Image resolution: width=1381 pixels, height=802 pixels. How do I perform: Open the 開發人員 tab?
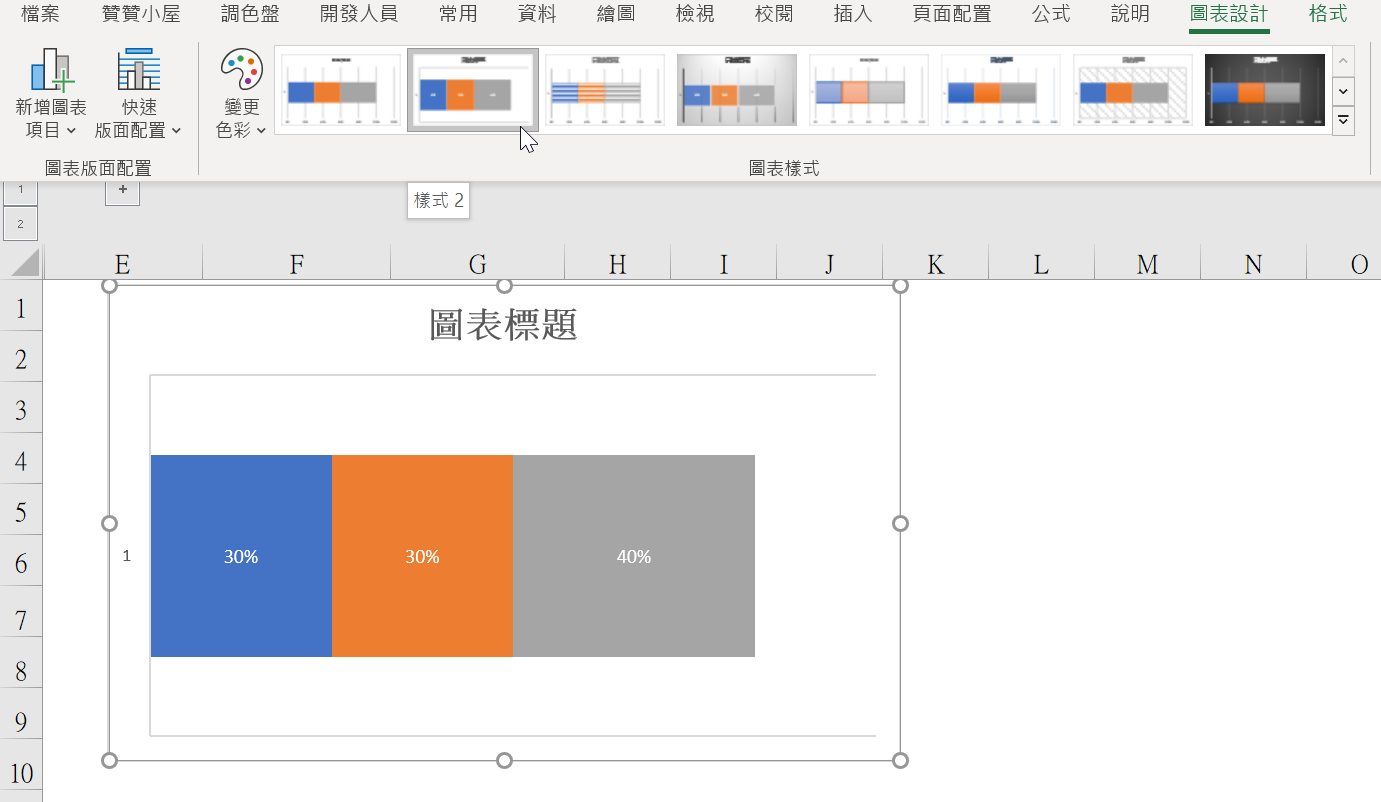click(x=359, y=14)
